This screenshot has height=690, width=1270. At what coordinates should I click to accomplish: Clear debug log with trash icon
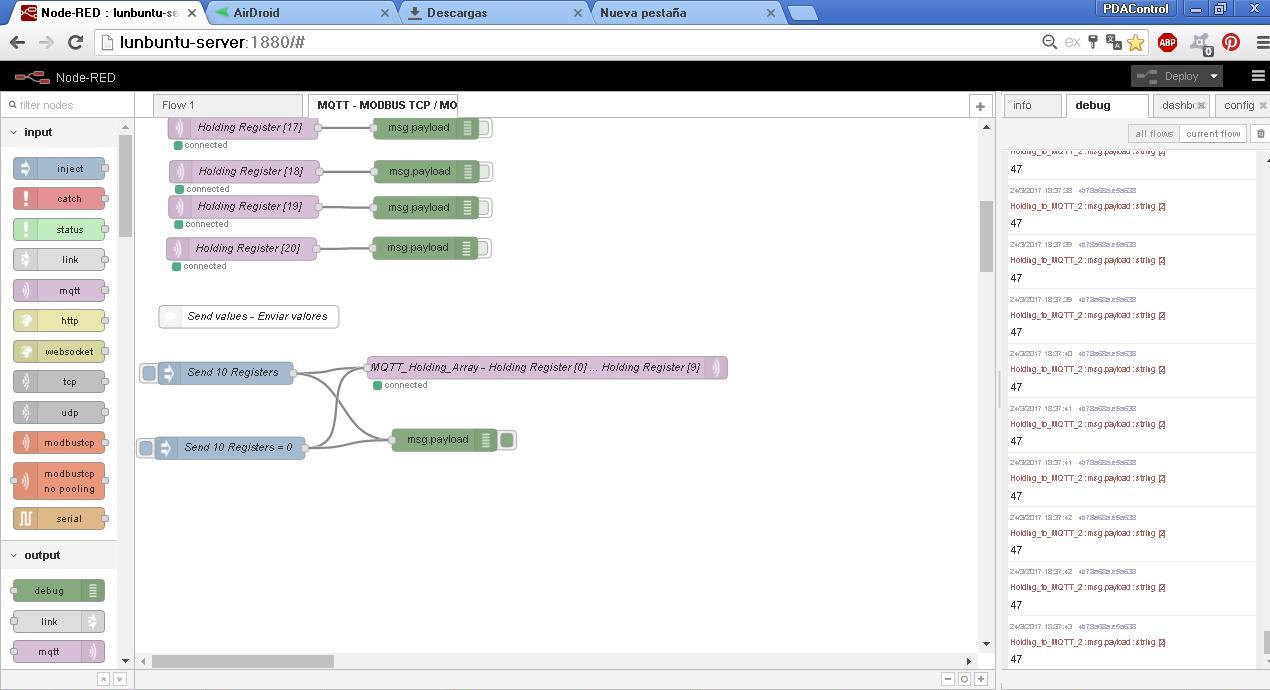point(1260,133)
